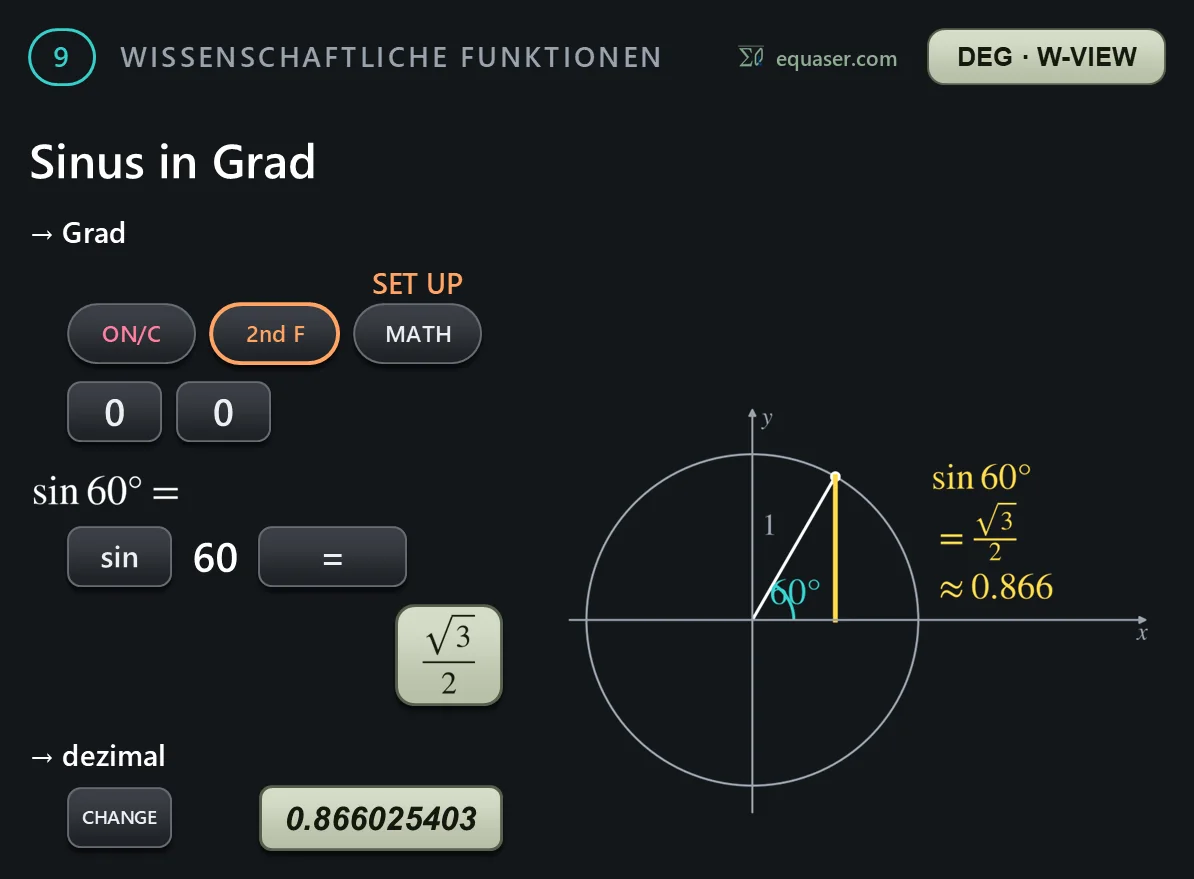Click the '→ Grad' step label
This screenshot has height=879, width=1194.
click(x=78, y=233)
